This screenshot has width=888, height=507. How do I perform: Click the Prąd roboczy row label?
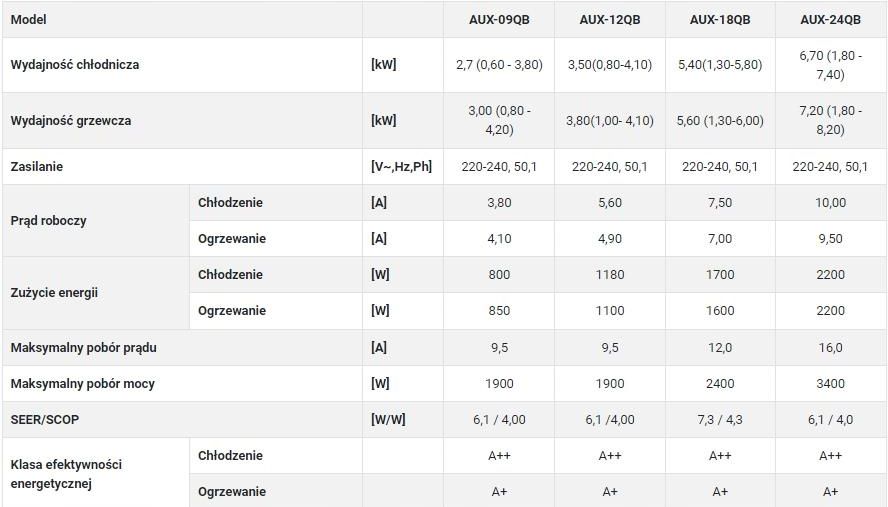click(49, 220)
